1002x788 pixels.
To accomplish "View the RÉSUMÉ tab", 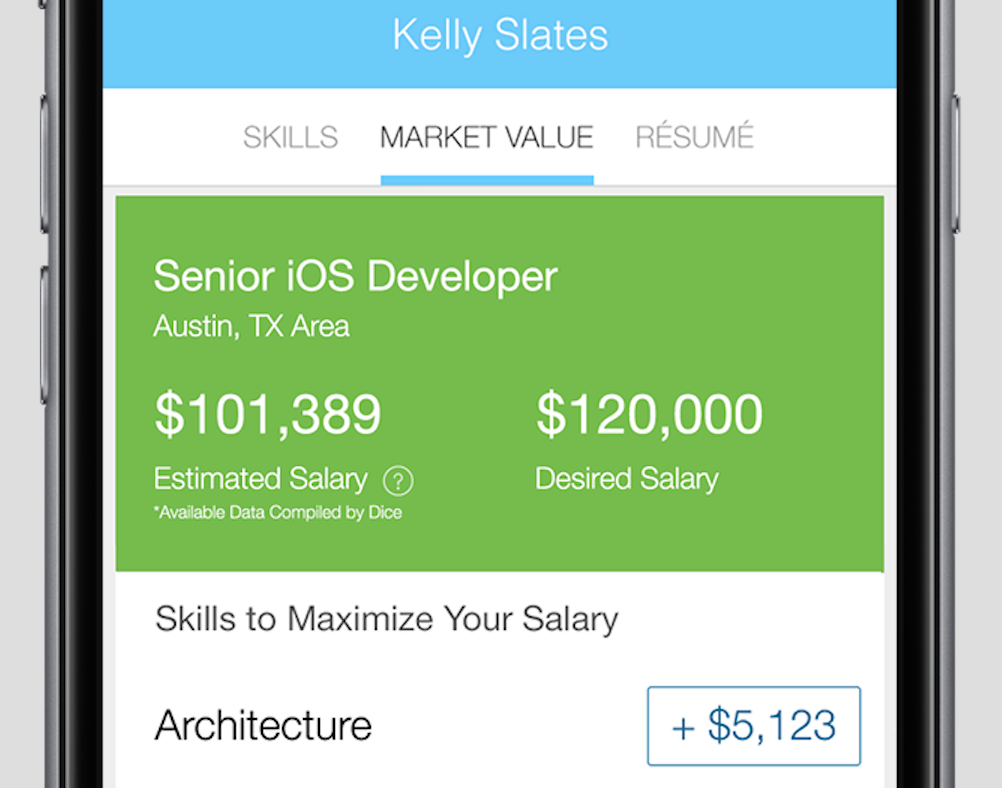I will (694, 137).
